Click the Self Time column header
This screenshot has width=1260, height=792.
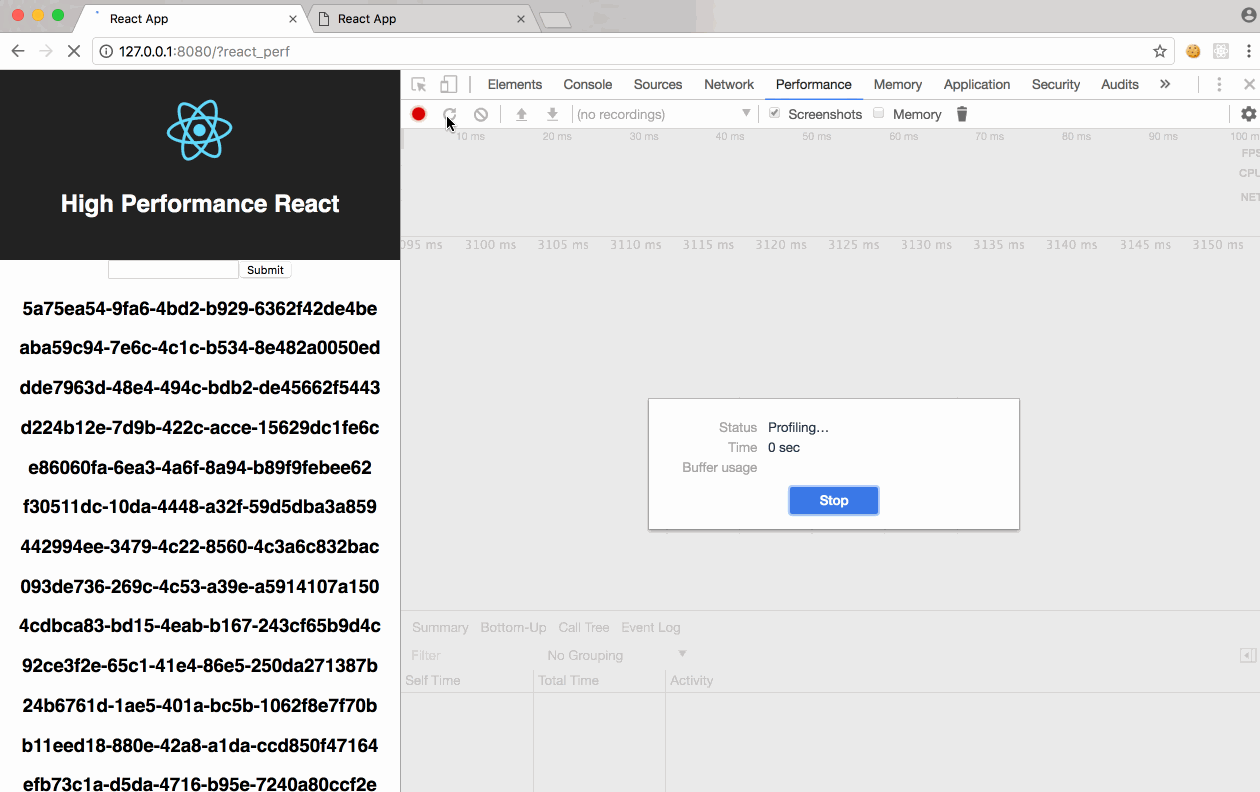(467, 680)
